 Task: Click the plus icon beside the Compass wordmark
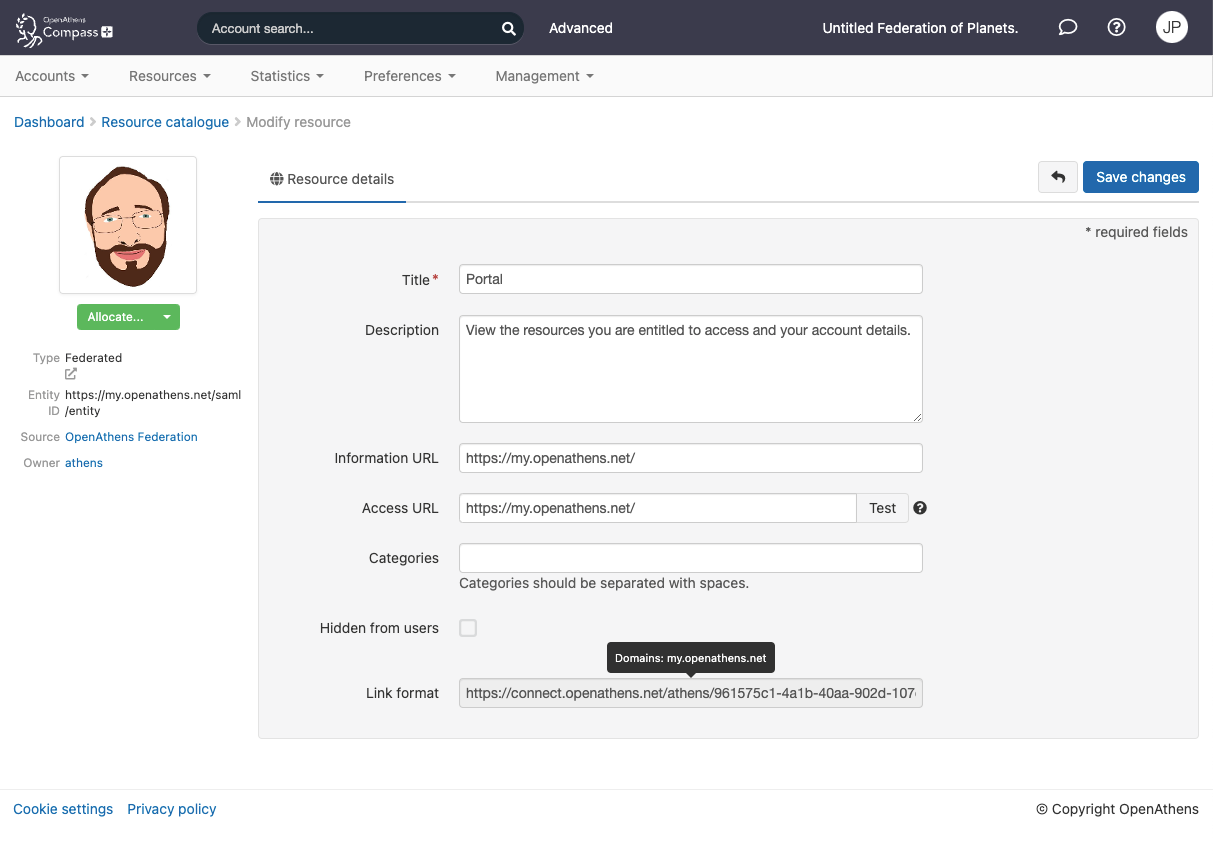(109, 33)
